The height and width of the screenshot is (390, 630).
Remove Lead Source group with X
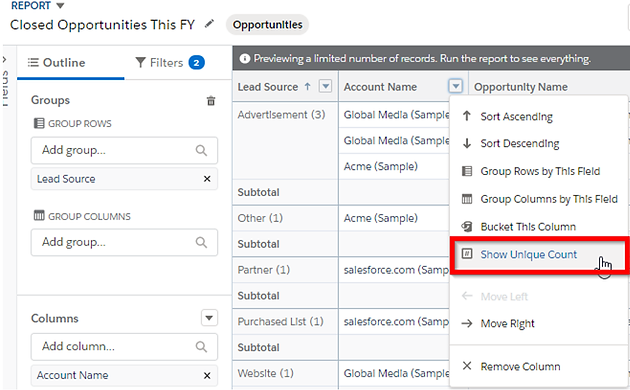(x=207, y=179)
